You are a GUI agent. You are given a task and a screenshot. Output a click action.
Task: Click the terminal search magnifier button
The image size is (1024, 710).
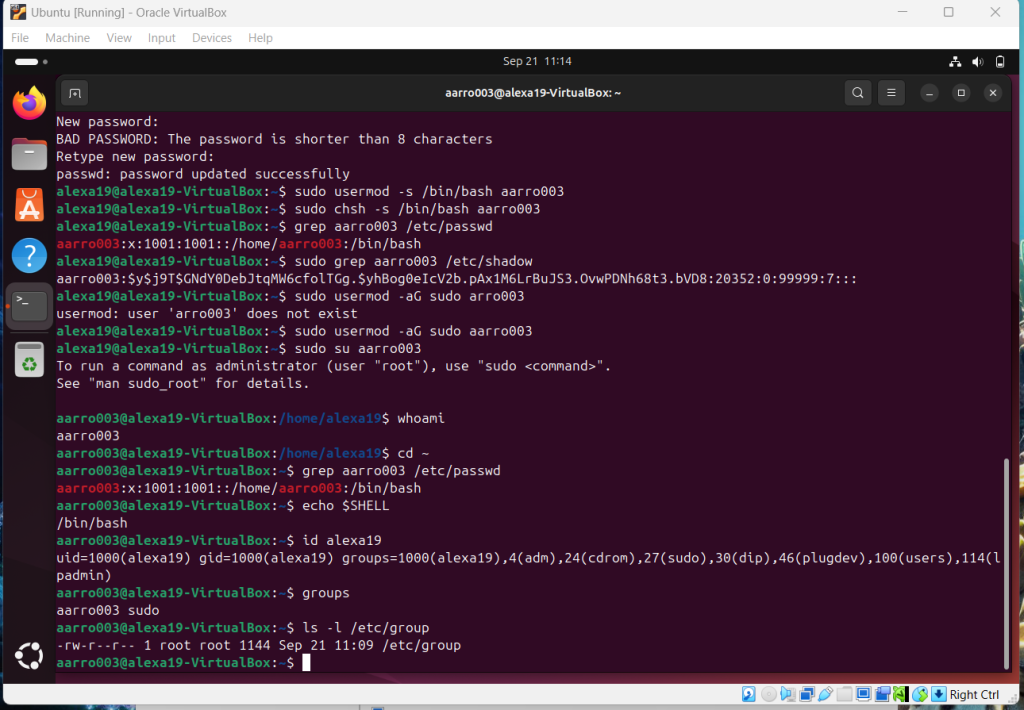pos(858,93)
